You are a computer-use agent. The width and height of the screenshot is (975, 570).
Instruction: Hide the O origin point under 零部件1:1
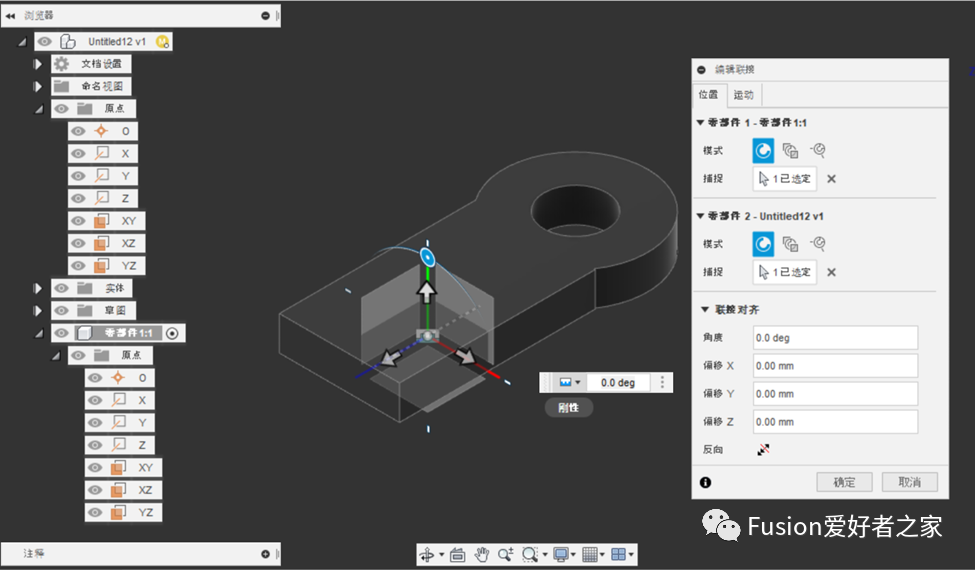pos(95,378)
